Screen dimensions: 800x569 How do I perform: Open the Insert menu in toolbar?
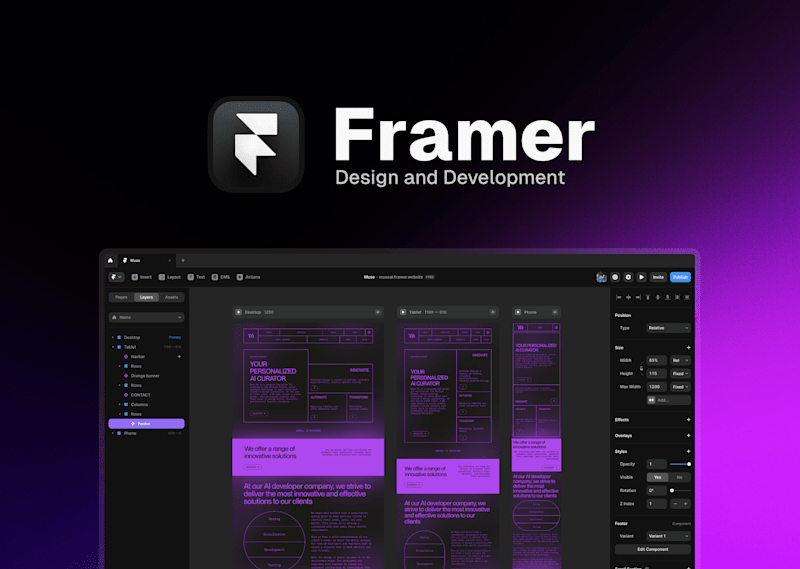[141, 277]
